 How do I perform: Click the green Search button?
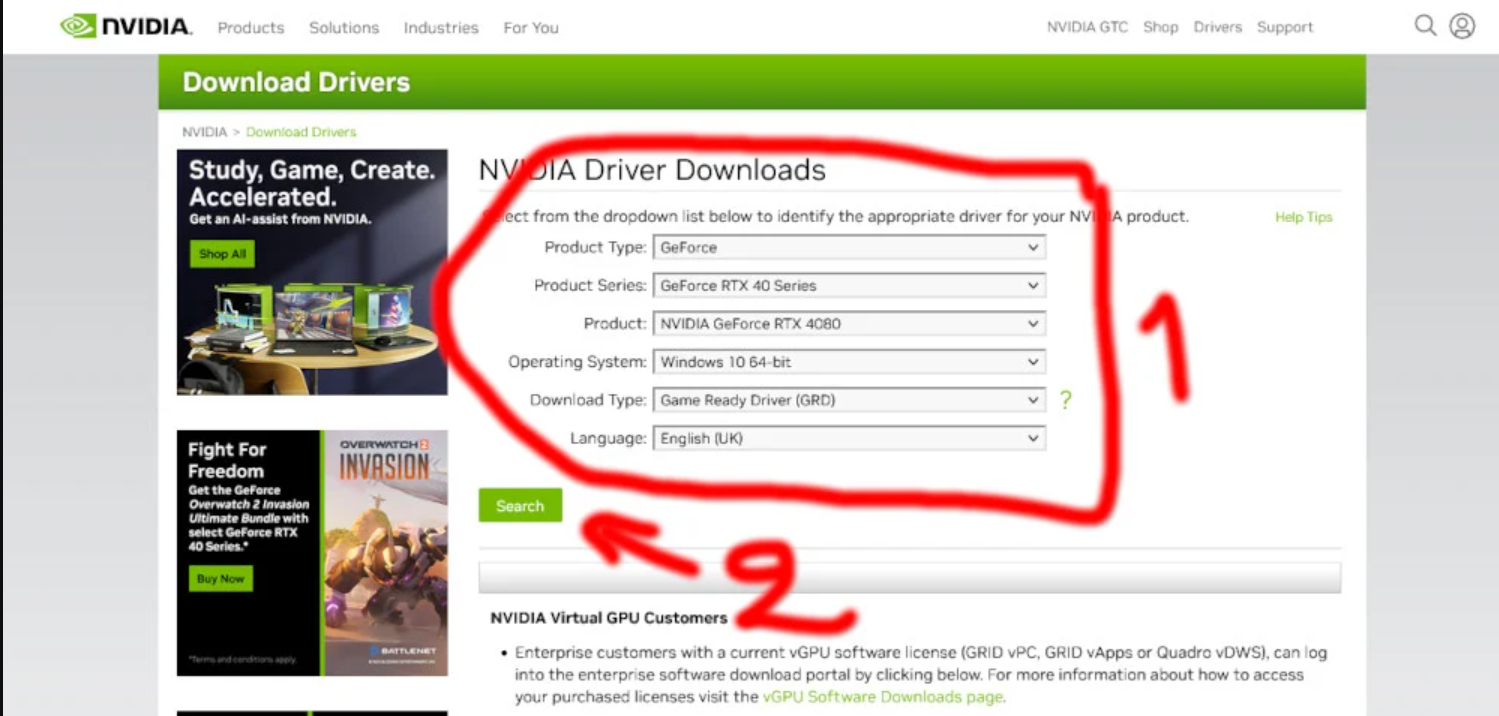coord(520,506)
